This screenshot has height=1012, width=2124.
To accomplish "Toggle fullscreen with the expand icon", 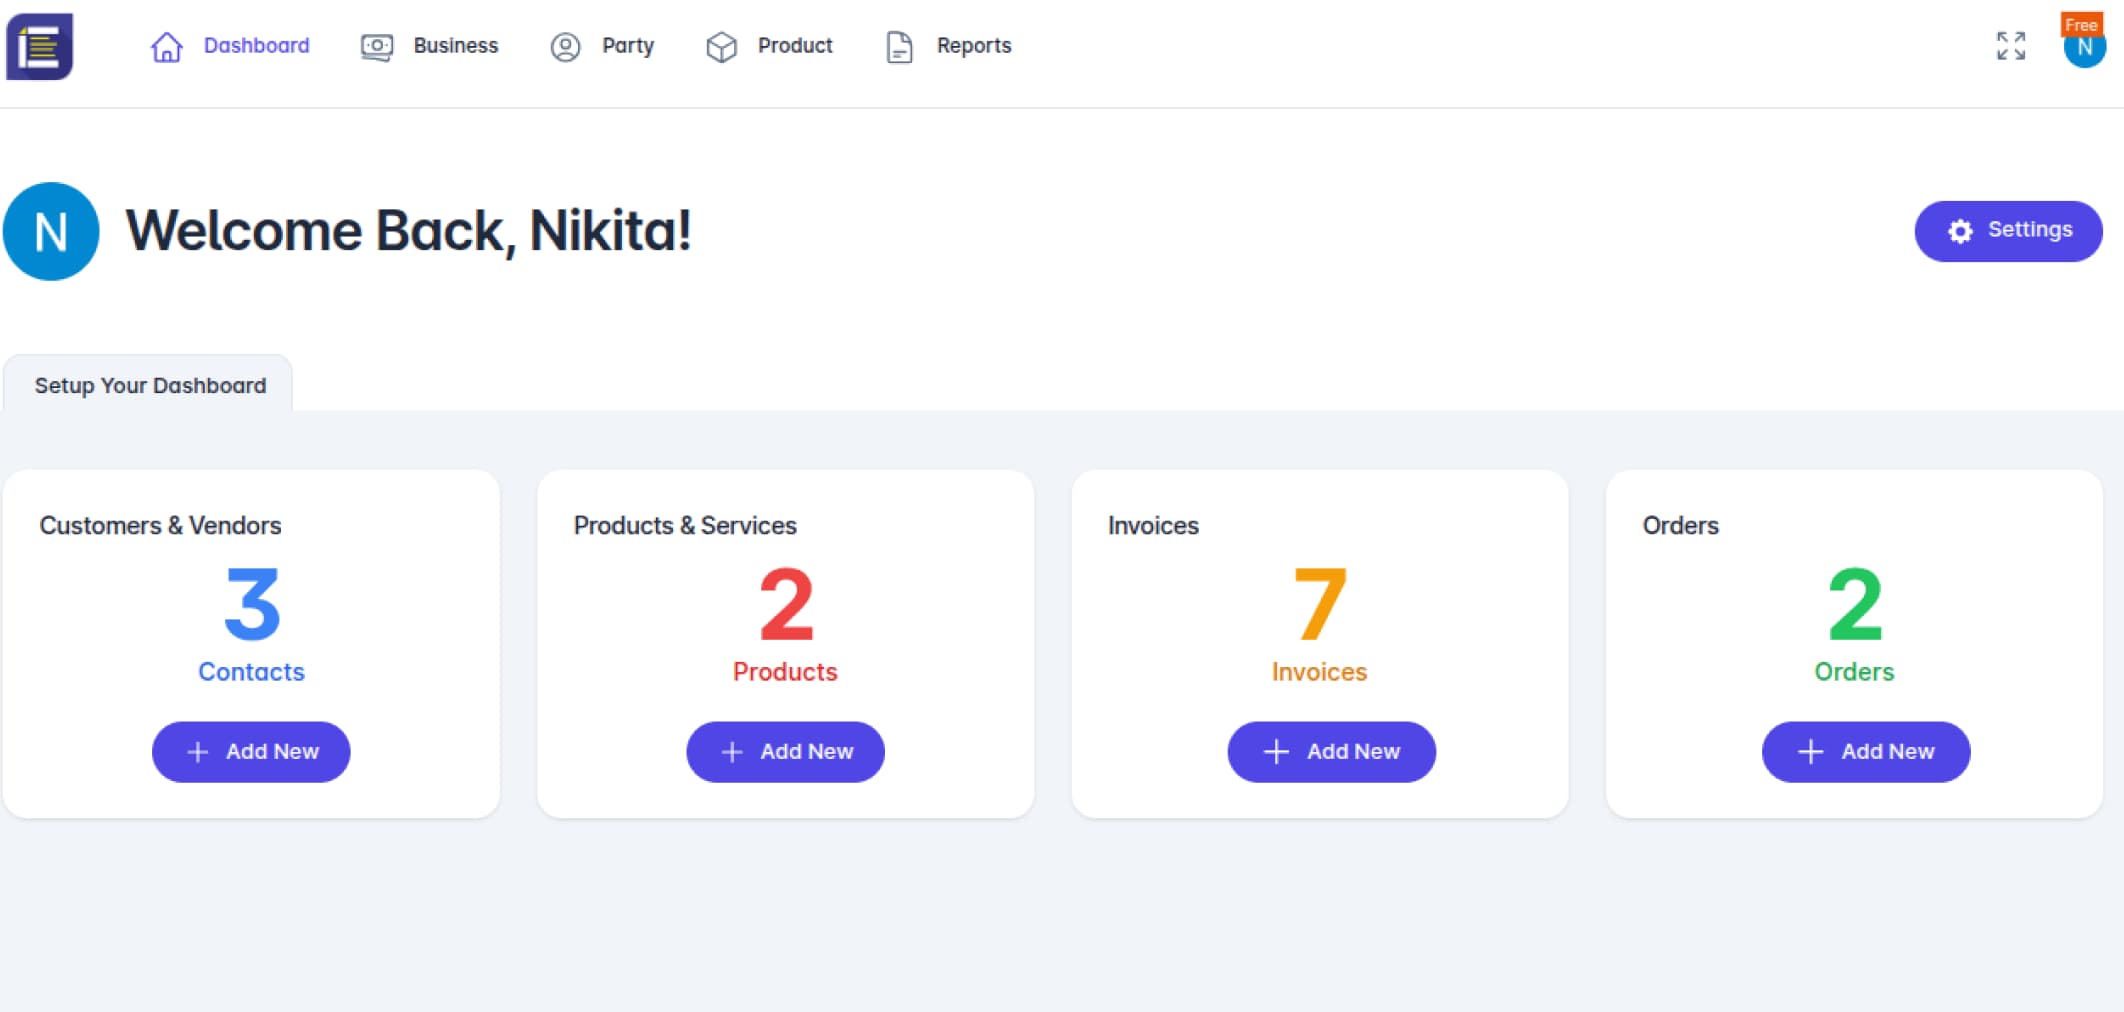I will point(2011,46).
